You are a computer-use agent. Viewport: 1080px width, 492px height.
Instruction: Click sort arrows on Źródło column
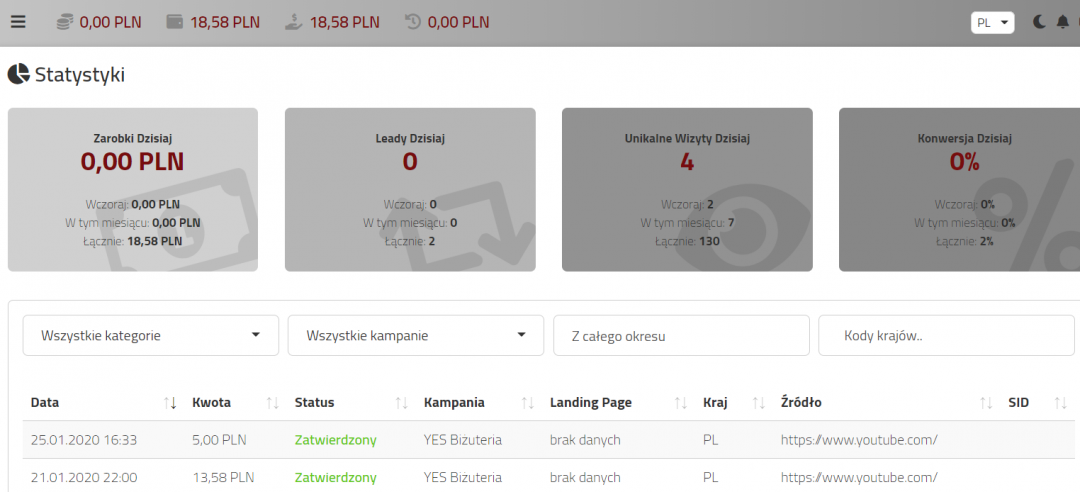point(986,403)
